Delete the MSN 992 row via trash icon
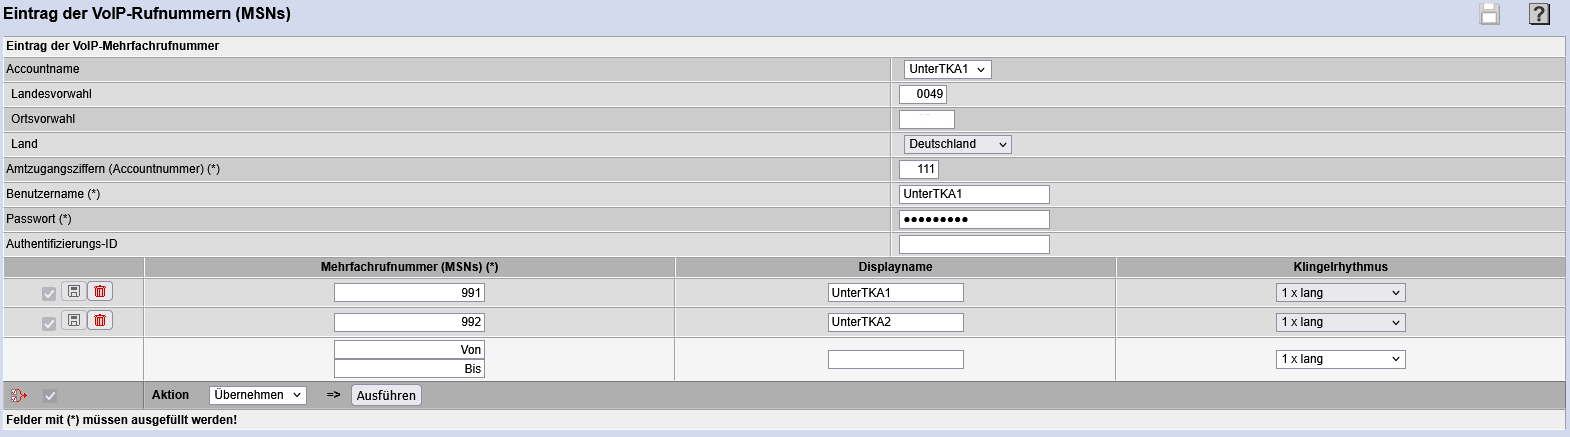 [x=100, y=320]
